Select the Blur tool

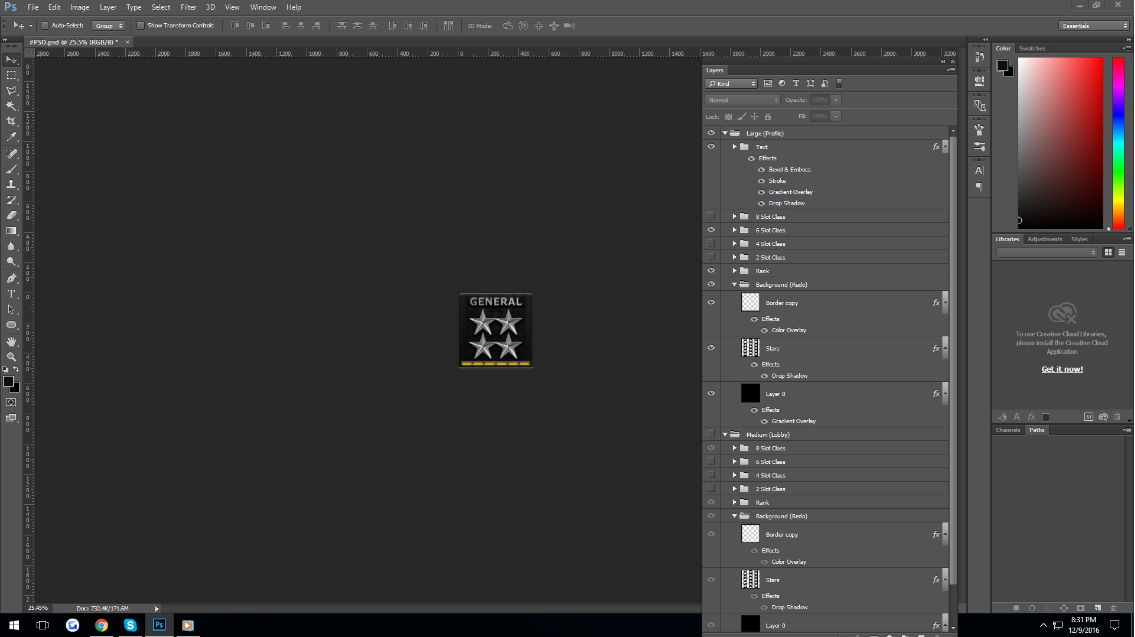(11, 246)
